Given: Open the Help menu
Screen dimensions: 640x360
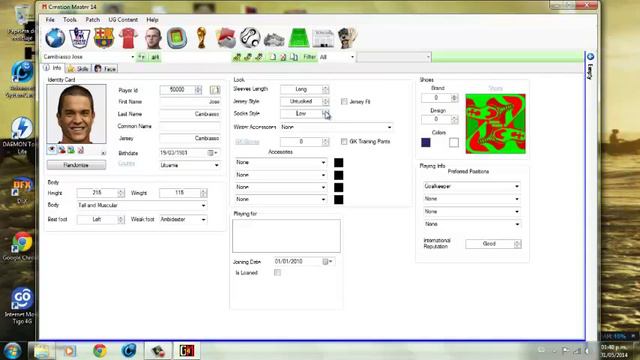Looking at the screenshot, I should coord(152,20).
